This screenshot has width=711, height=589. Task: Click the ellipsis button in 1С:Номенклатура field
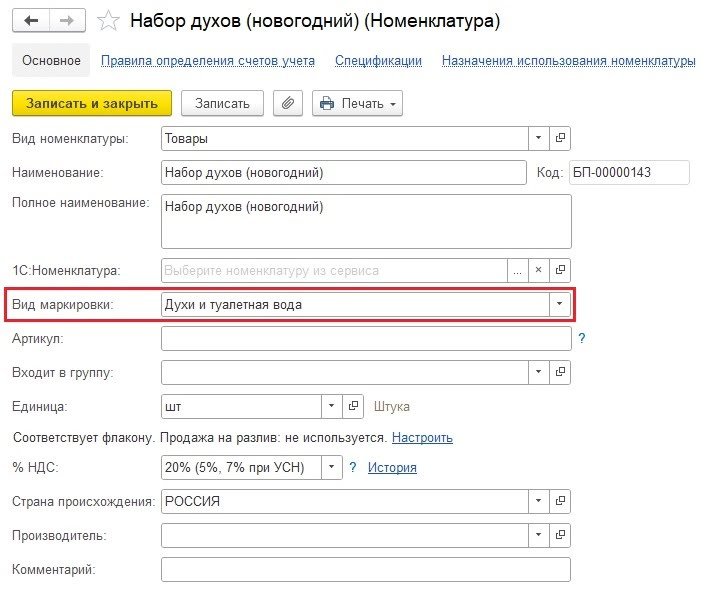point(517,270)
